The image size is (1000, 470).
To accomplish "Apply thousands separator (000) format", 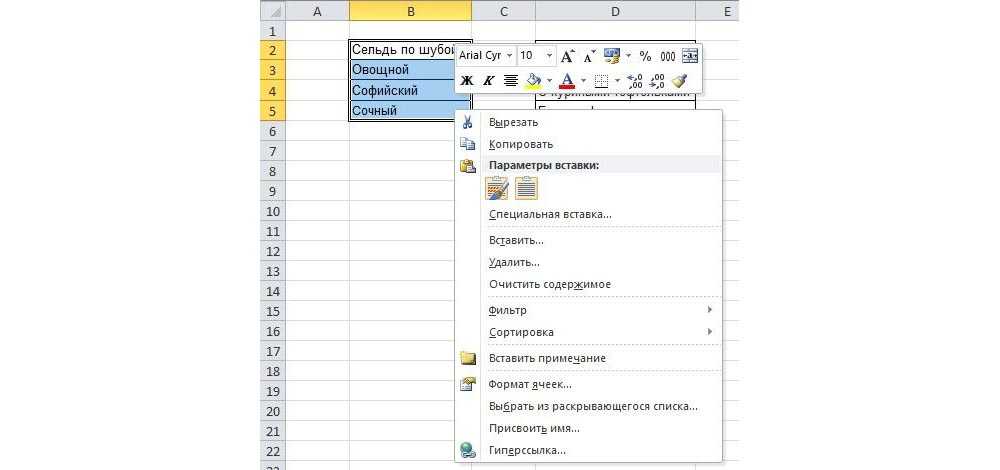I will pyautogui.click(x=667, y=56).
